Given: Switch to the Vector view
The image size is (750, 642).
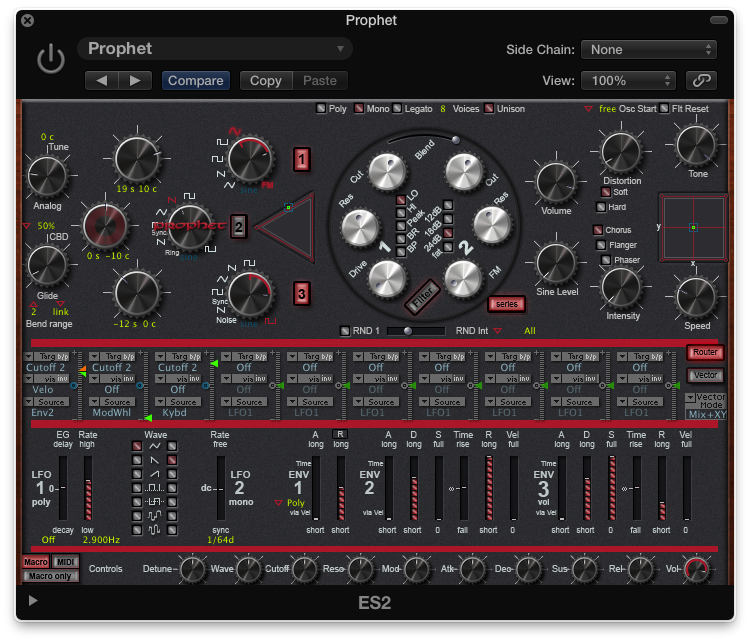Looking at the screenshot, I should [705, 375].
